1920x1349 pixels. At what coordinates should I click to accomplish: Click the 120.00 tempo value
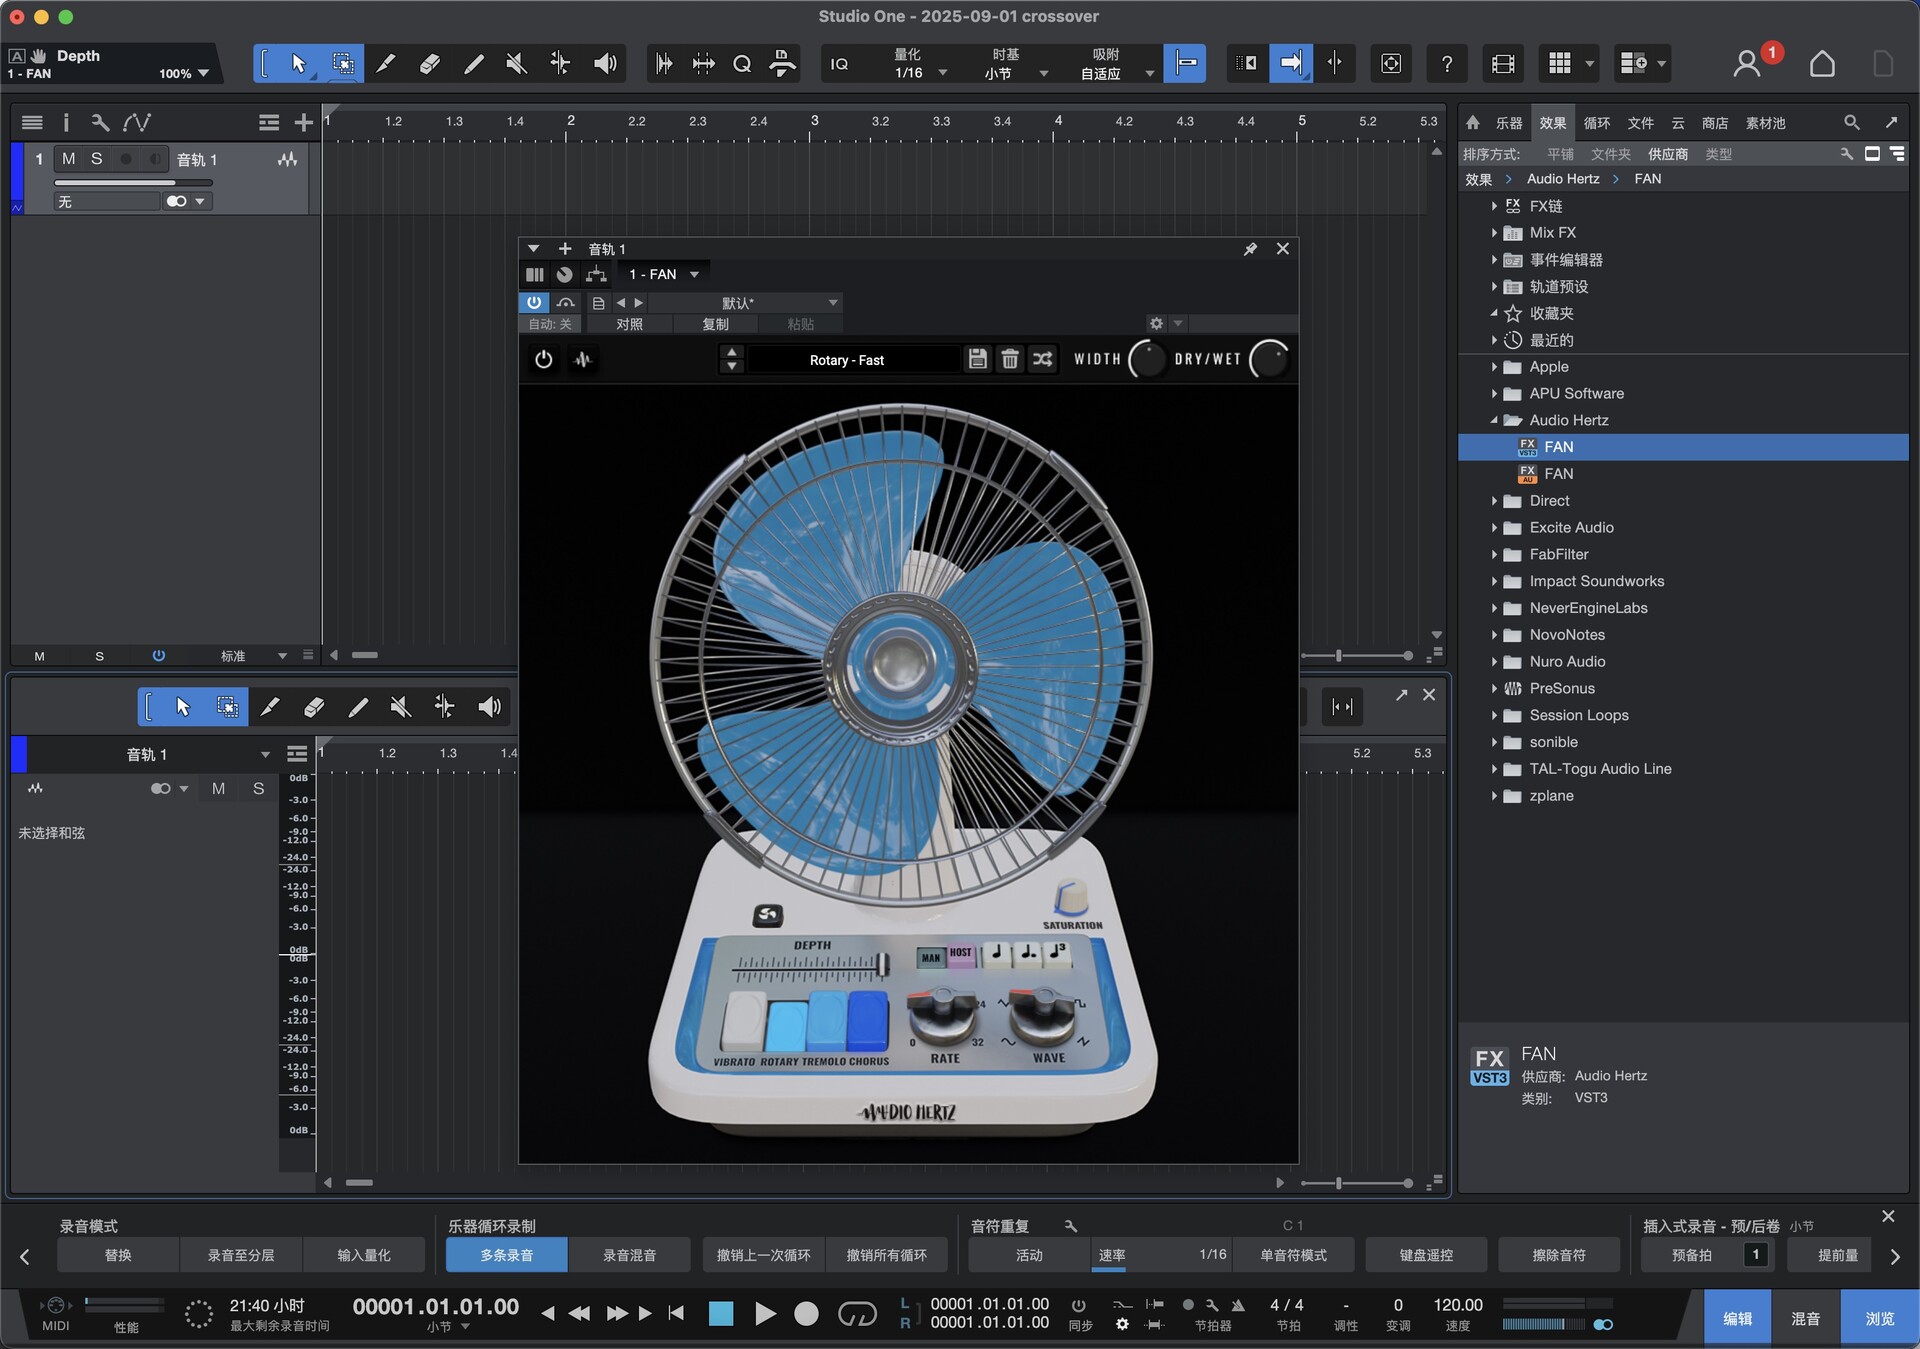click(1458, 1305)
